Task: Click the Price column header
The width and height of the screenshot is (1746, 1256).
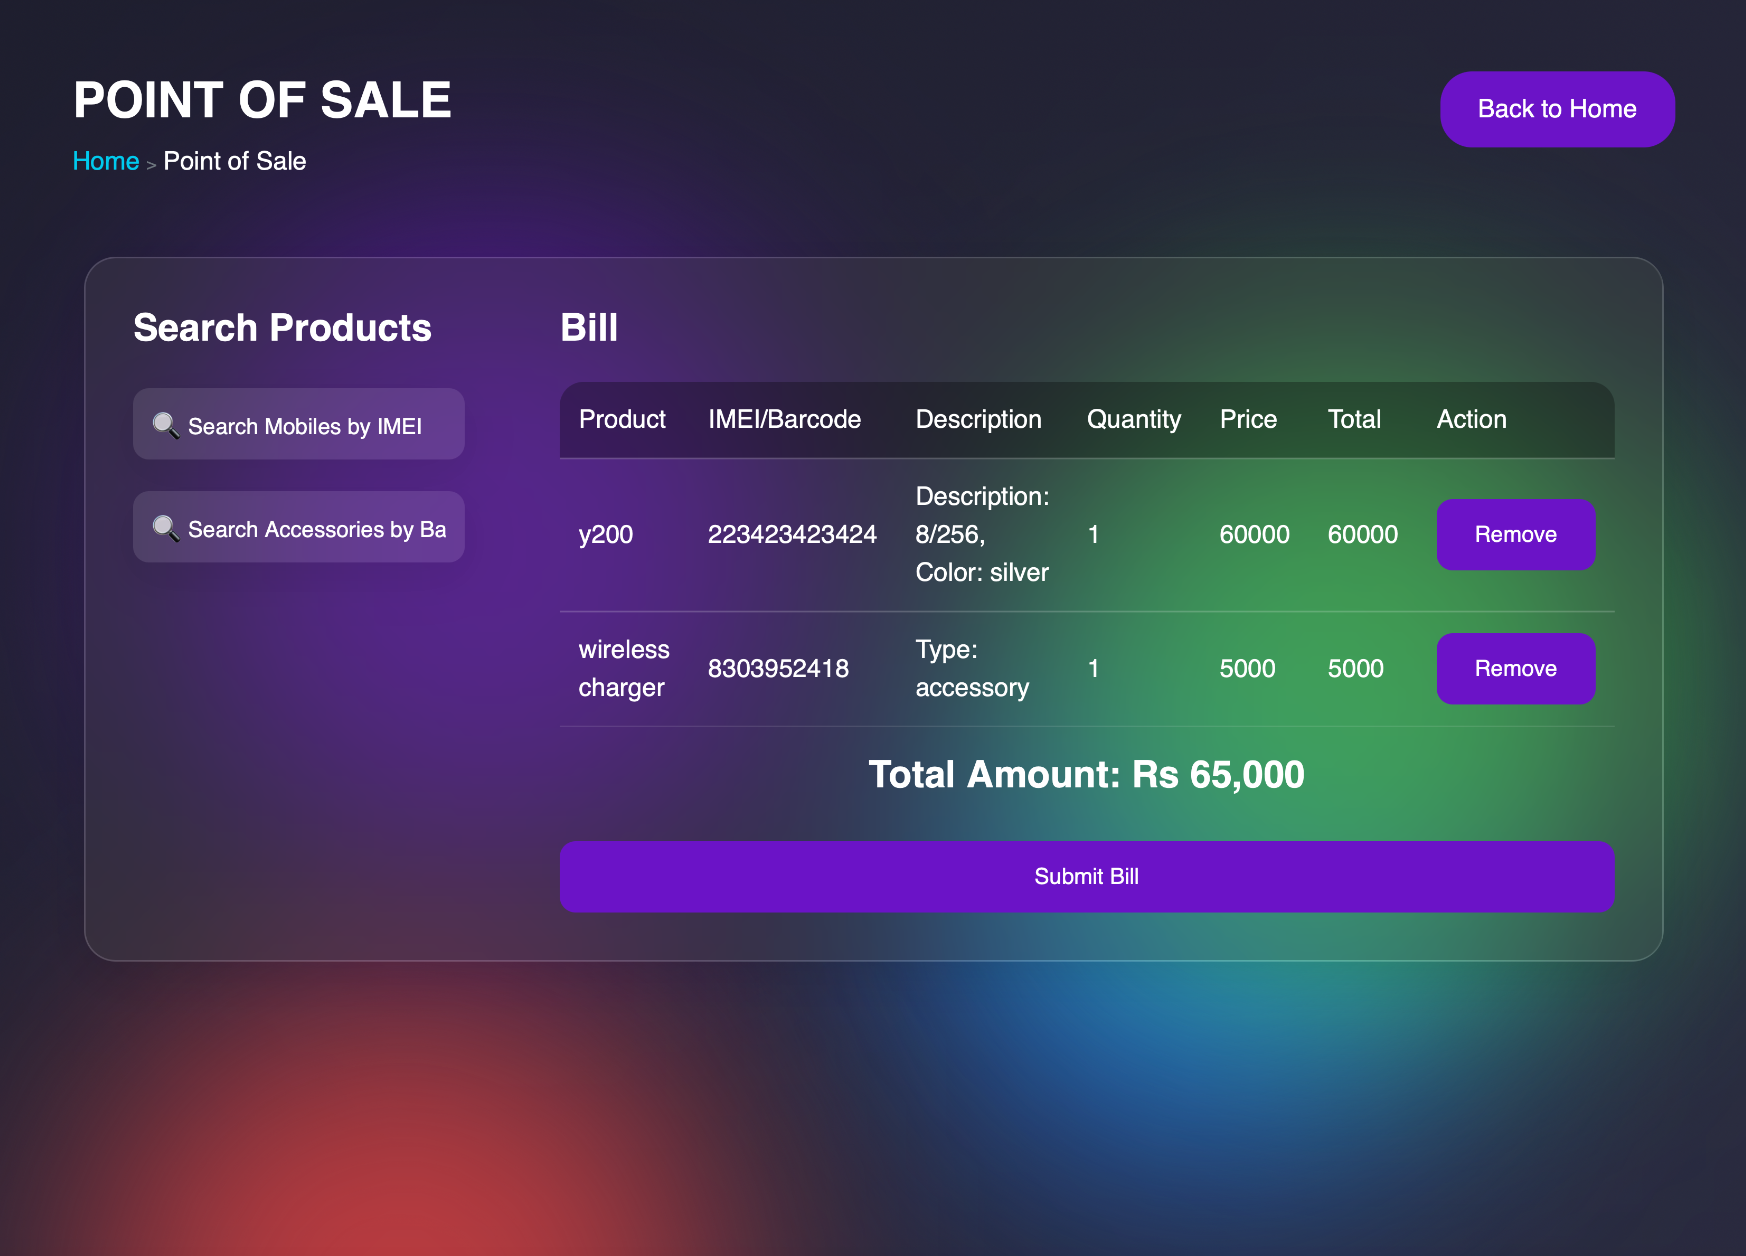Action: tap(1248, 420)
